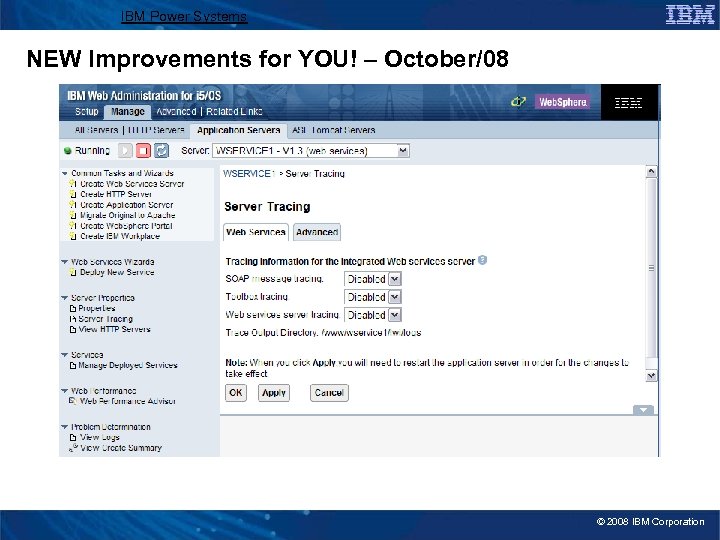Click the blue restart server icon
This screenshot has height=540, width=720.
pyautogui.click(x=161, y=151)
